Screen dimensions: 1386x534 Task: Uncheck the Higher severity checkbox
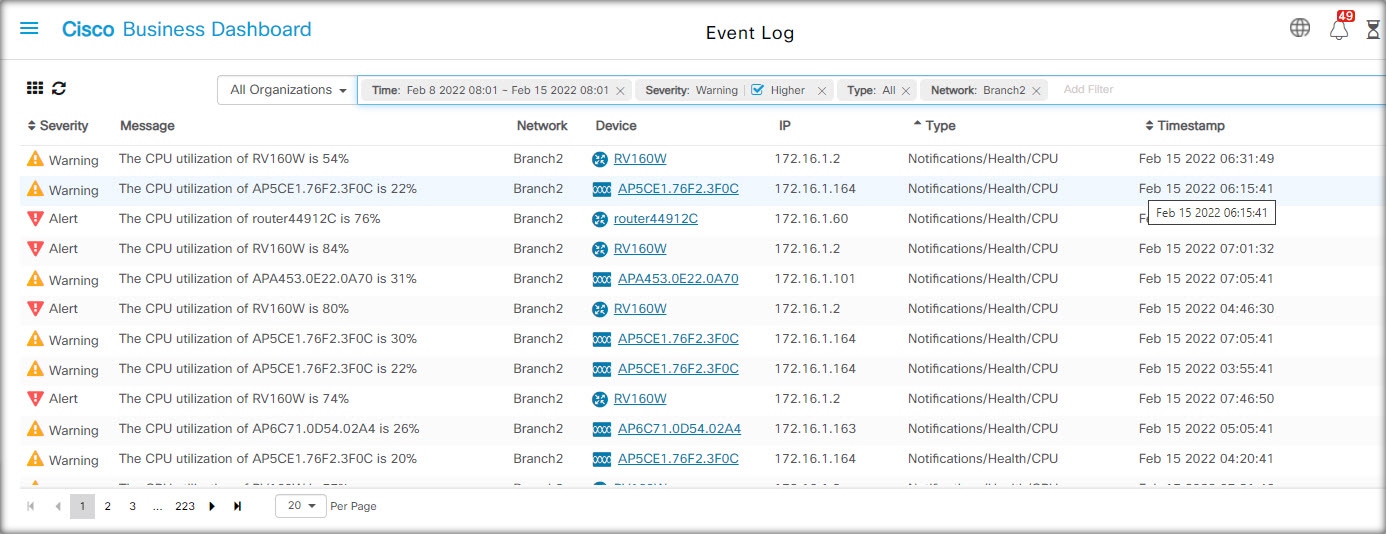(757, 90)
